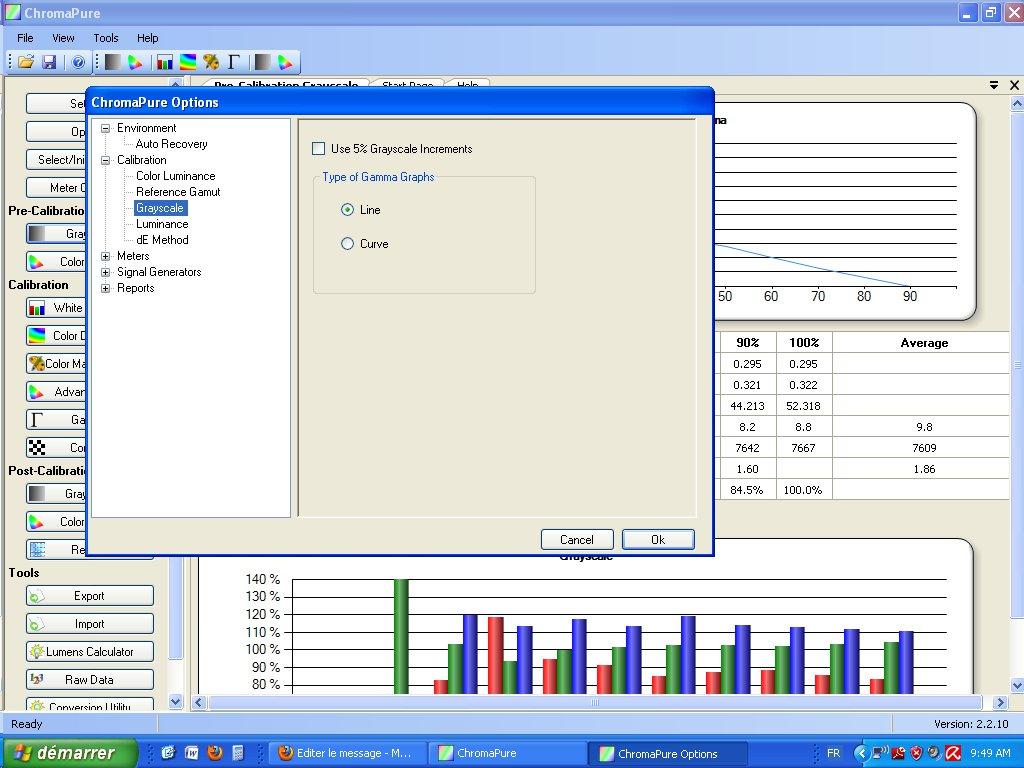
Task: Collapse the Environment tree node
Action: tap(105, 128)
